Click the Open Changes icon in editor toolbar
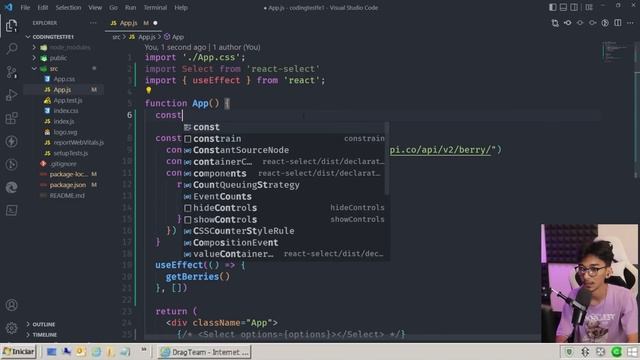The height and width of the screenshot is (360, 640). coord(555,23)
